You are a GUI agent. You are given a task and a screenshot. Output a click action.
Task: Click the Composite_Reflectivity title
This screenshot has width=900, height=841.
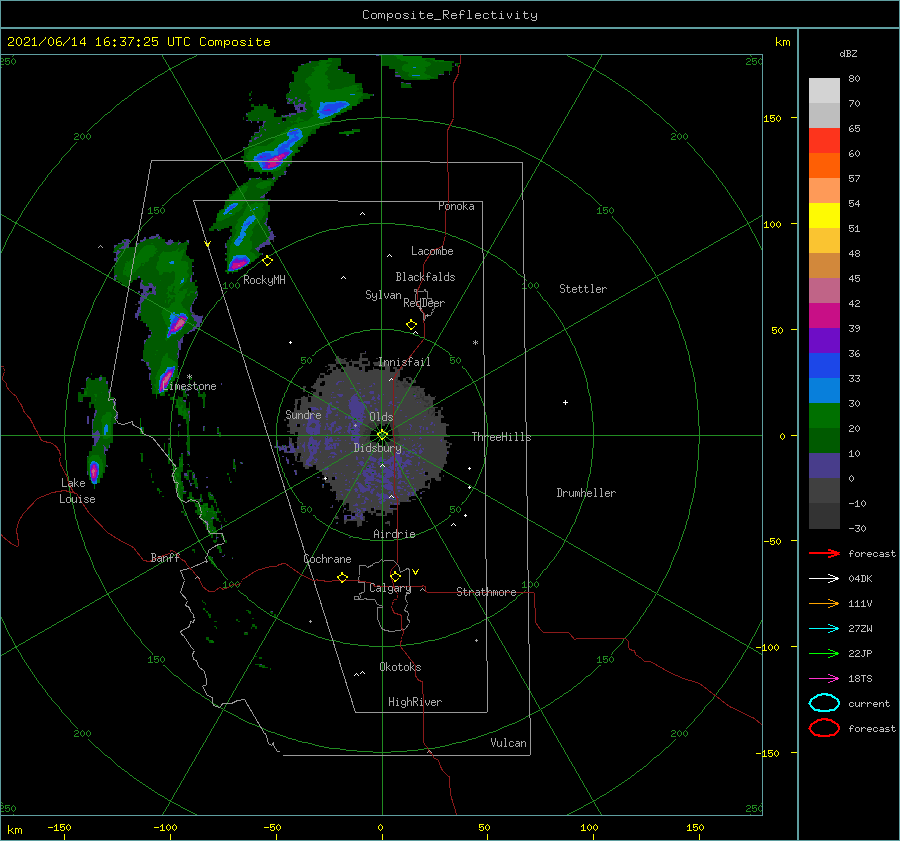click(x=449, y=15)
